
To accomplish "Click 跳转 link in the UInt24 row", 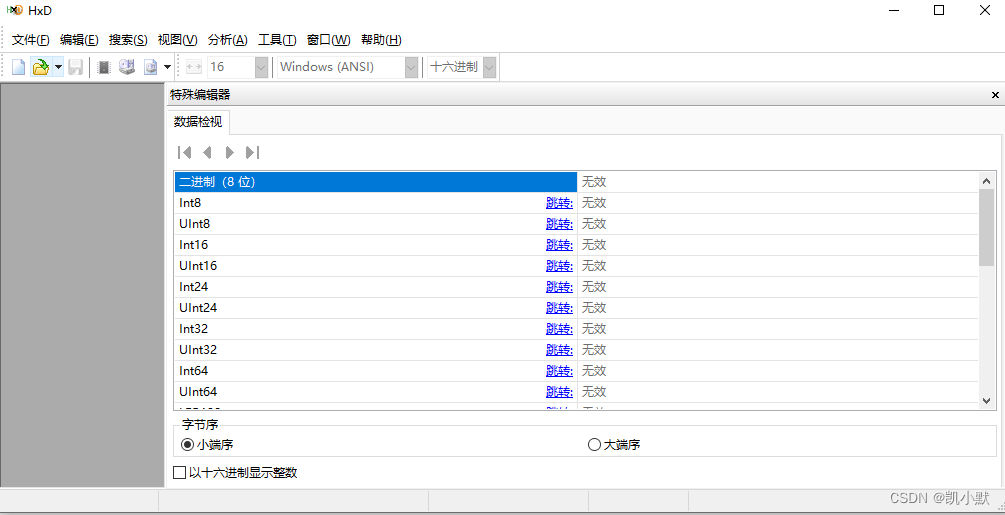I will tap(560, 308).
